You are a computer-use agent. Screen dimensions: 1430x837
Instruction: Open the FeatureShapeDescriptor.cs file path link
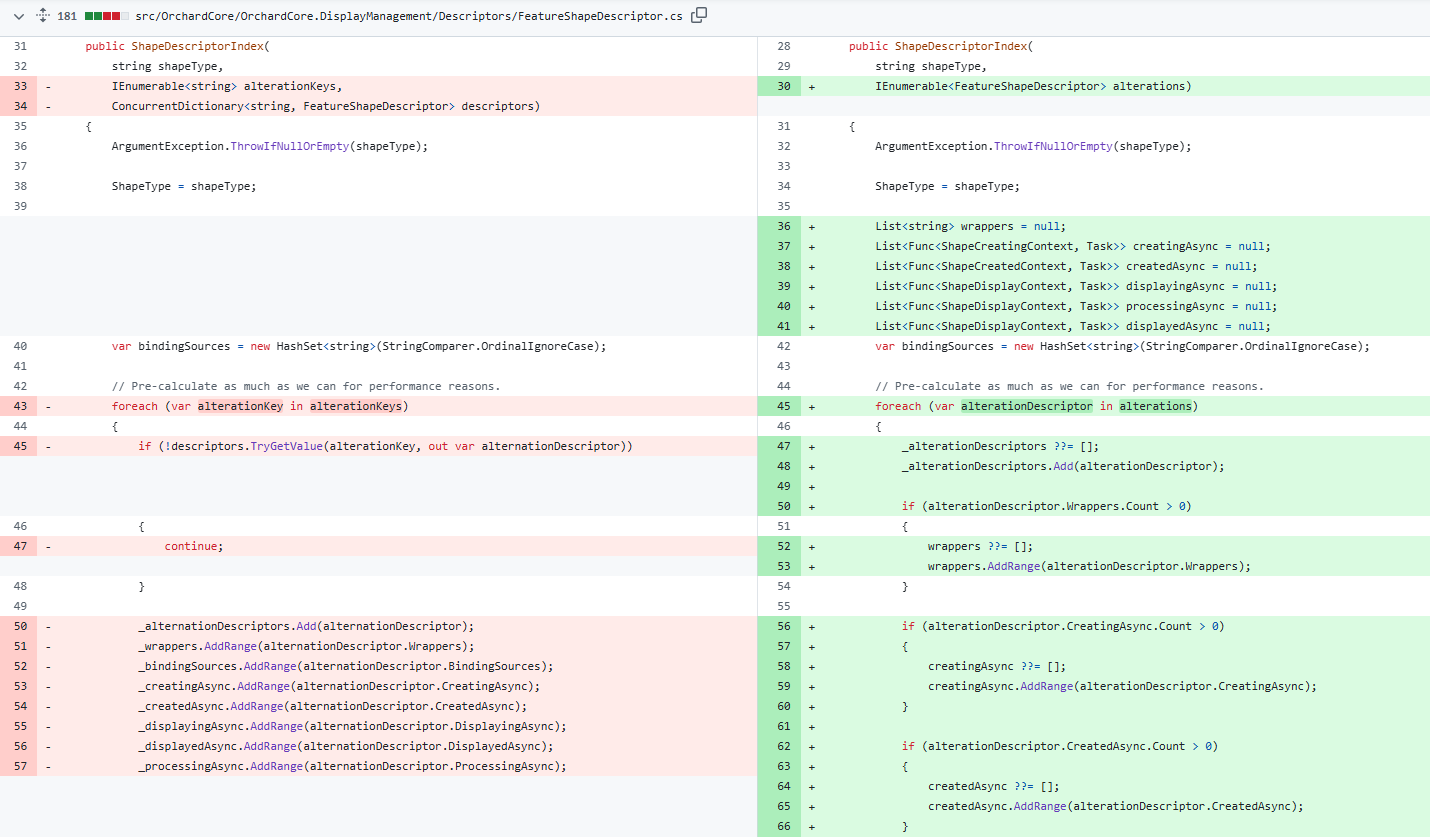pyautogui.click(x=409, y=16)
